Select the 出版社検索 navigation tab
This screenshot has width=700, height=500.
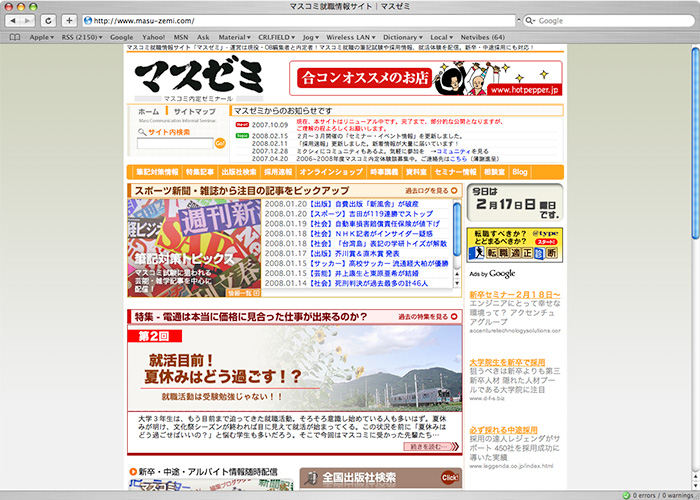click(x=239, y=172)
